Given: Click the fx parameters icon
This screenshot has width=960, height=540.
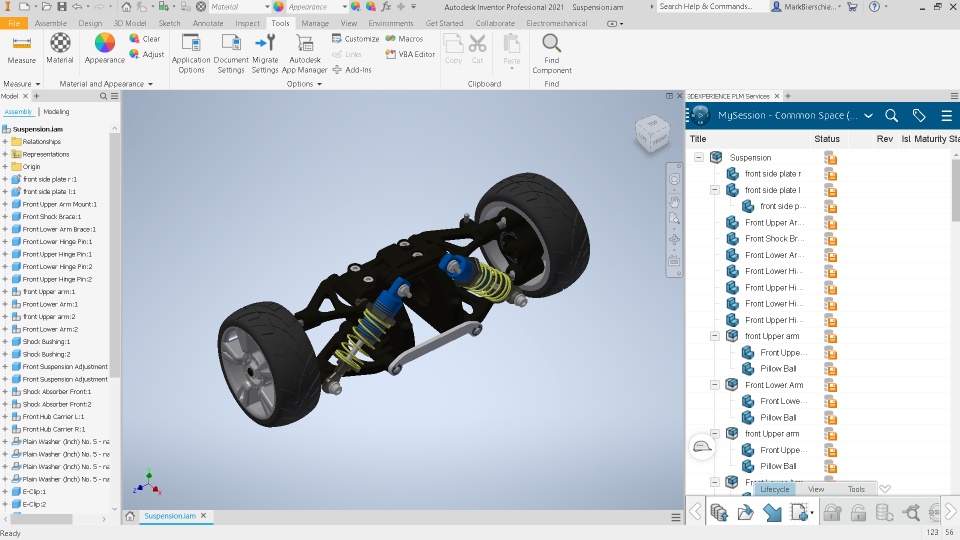Looking at the screenshot, I should [386, 7].
